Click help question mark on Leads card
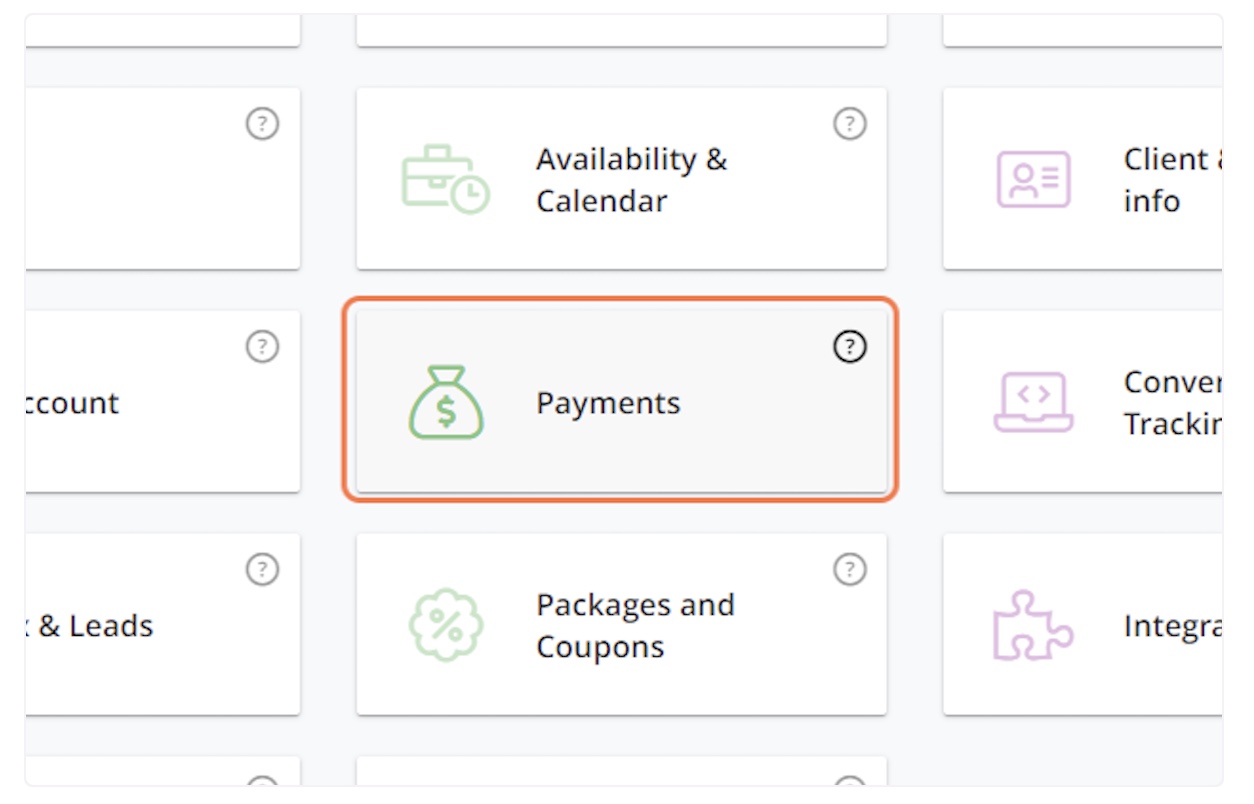Screen dimensions: 1254x804 click(262, 570)
